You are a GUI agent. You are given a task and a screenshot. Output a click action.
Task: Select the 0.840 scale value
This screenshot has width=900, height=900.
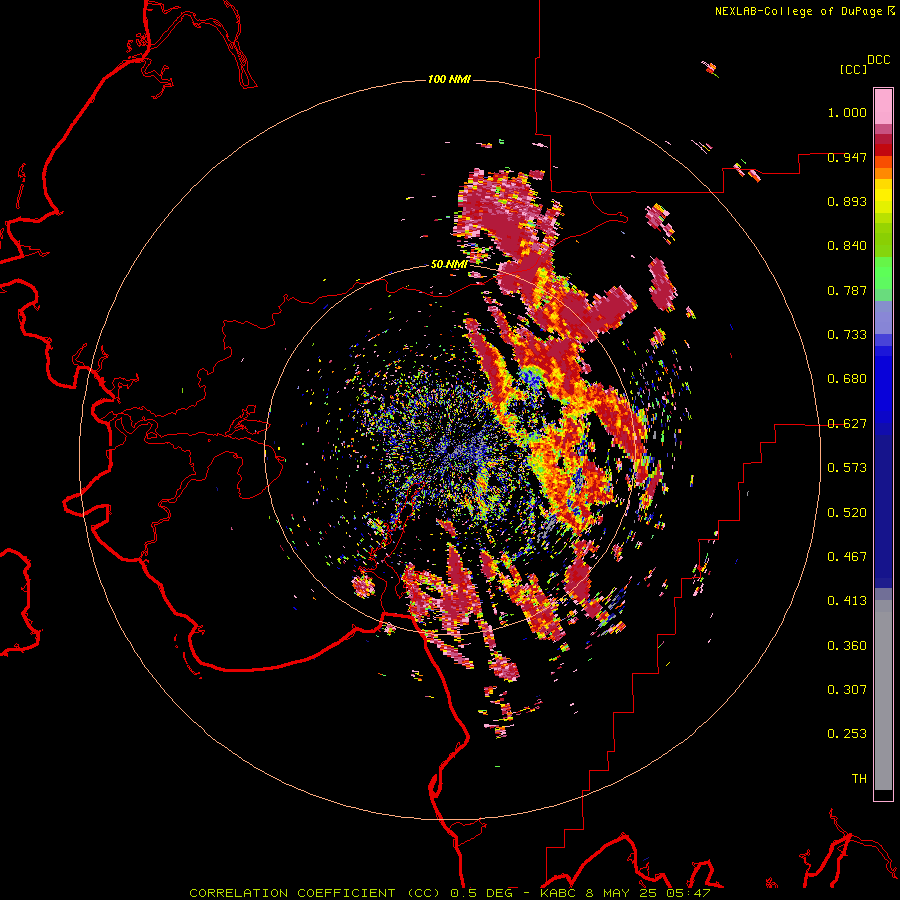[x=847, y=246]
